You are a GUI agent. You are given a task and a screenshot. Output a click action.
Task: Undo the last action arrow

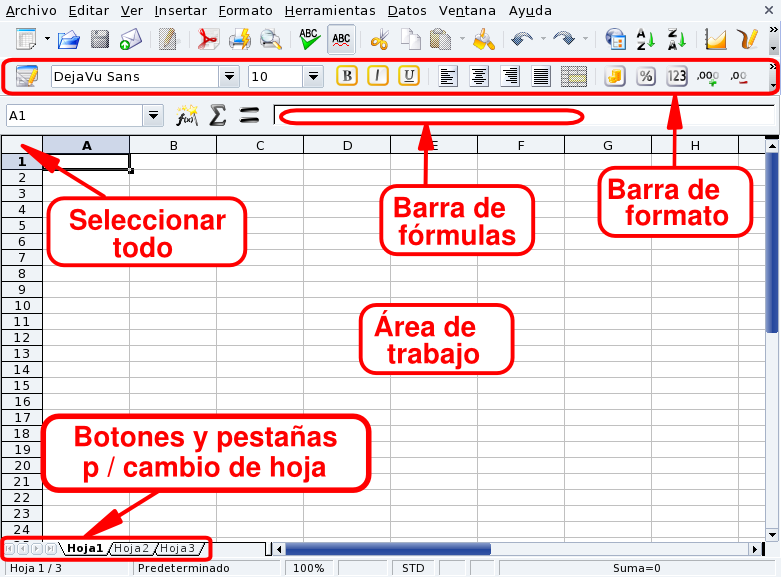pyautogui.click(x=521, y=39)
